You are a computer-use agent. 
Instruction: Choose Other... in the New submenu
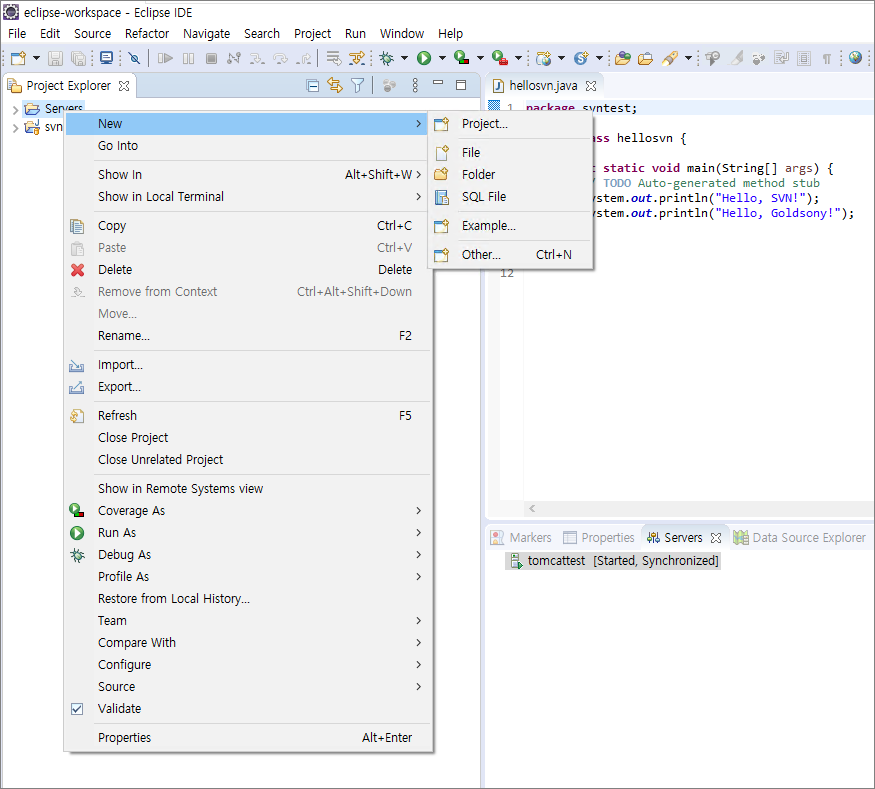point(510,255)
